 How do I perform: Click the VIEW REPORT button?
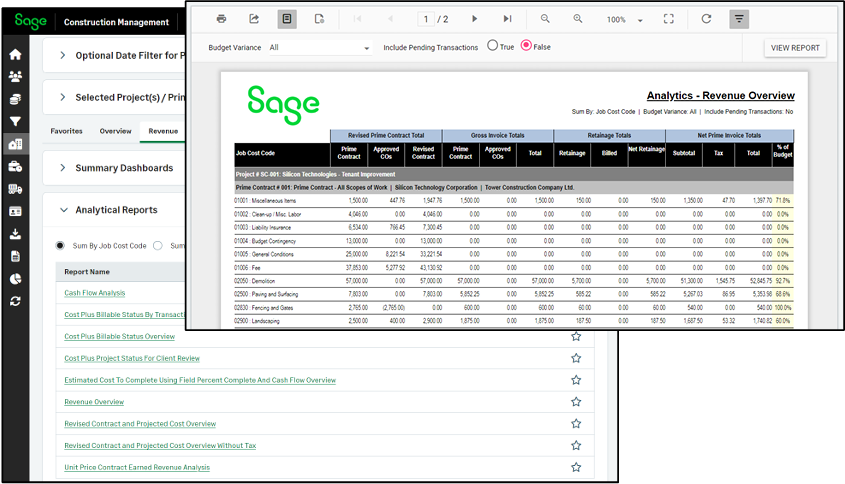coord(795,48)
